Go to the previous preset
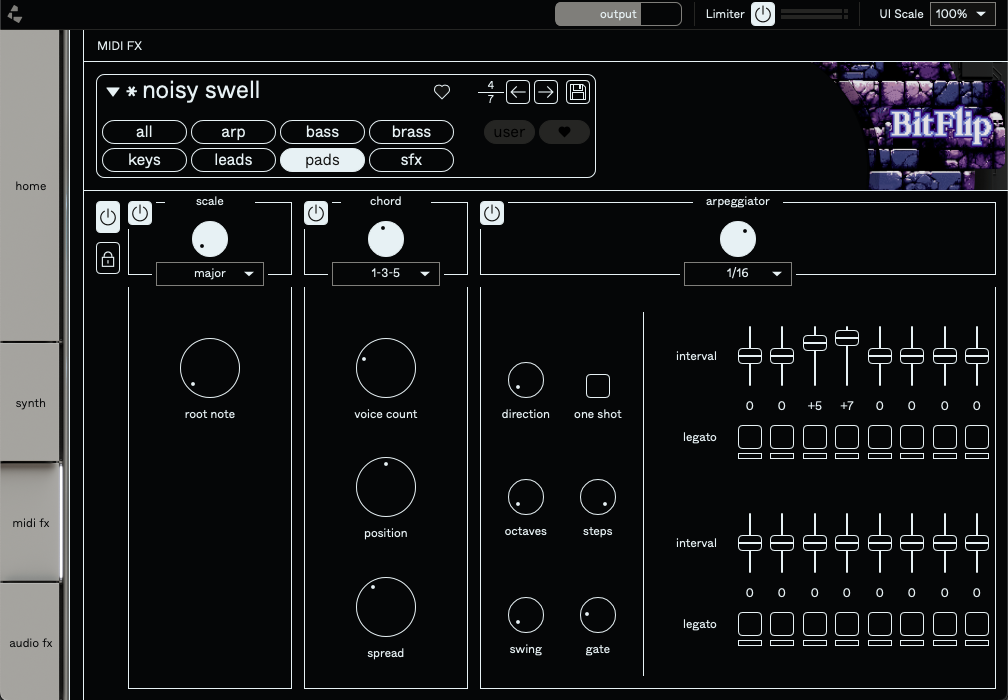1008x700 pixels. [x=518, y=92]
